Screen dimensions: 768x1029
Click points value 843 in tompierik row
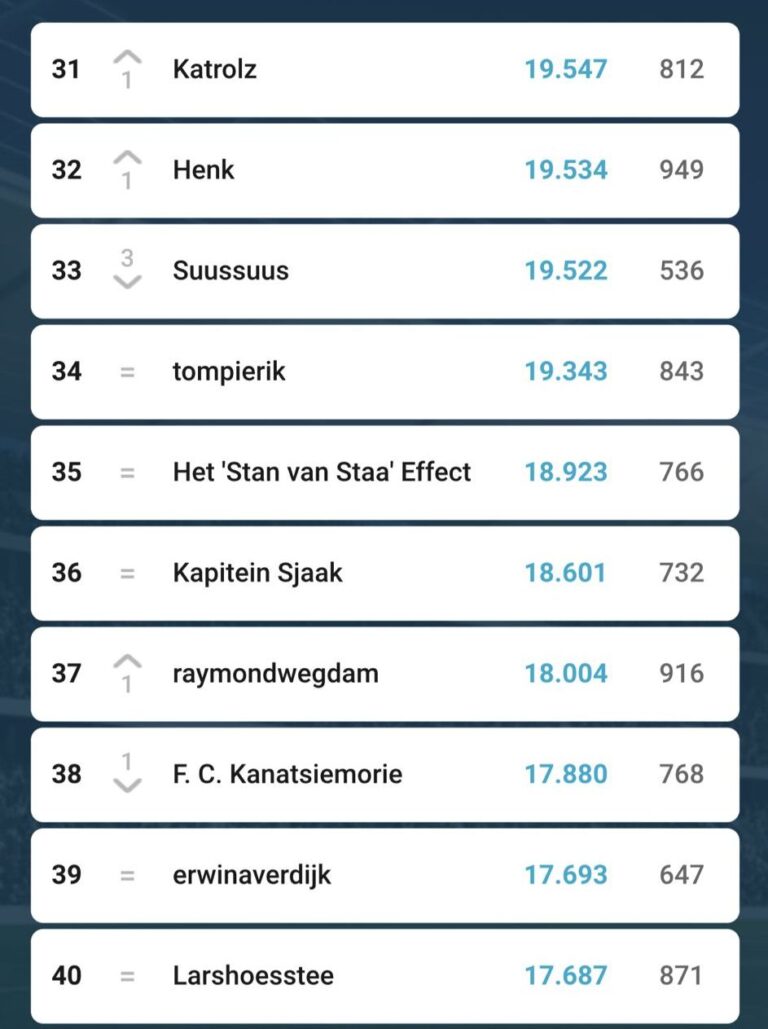point(681,372)
